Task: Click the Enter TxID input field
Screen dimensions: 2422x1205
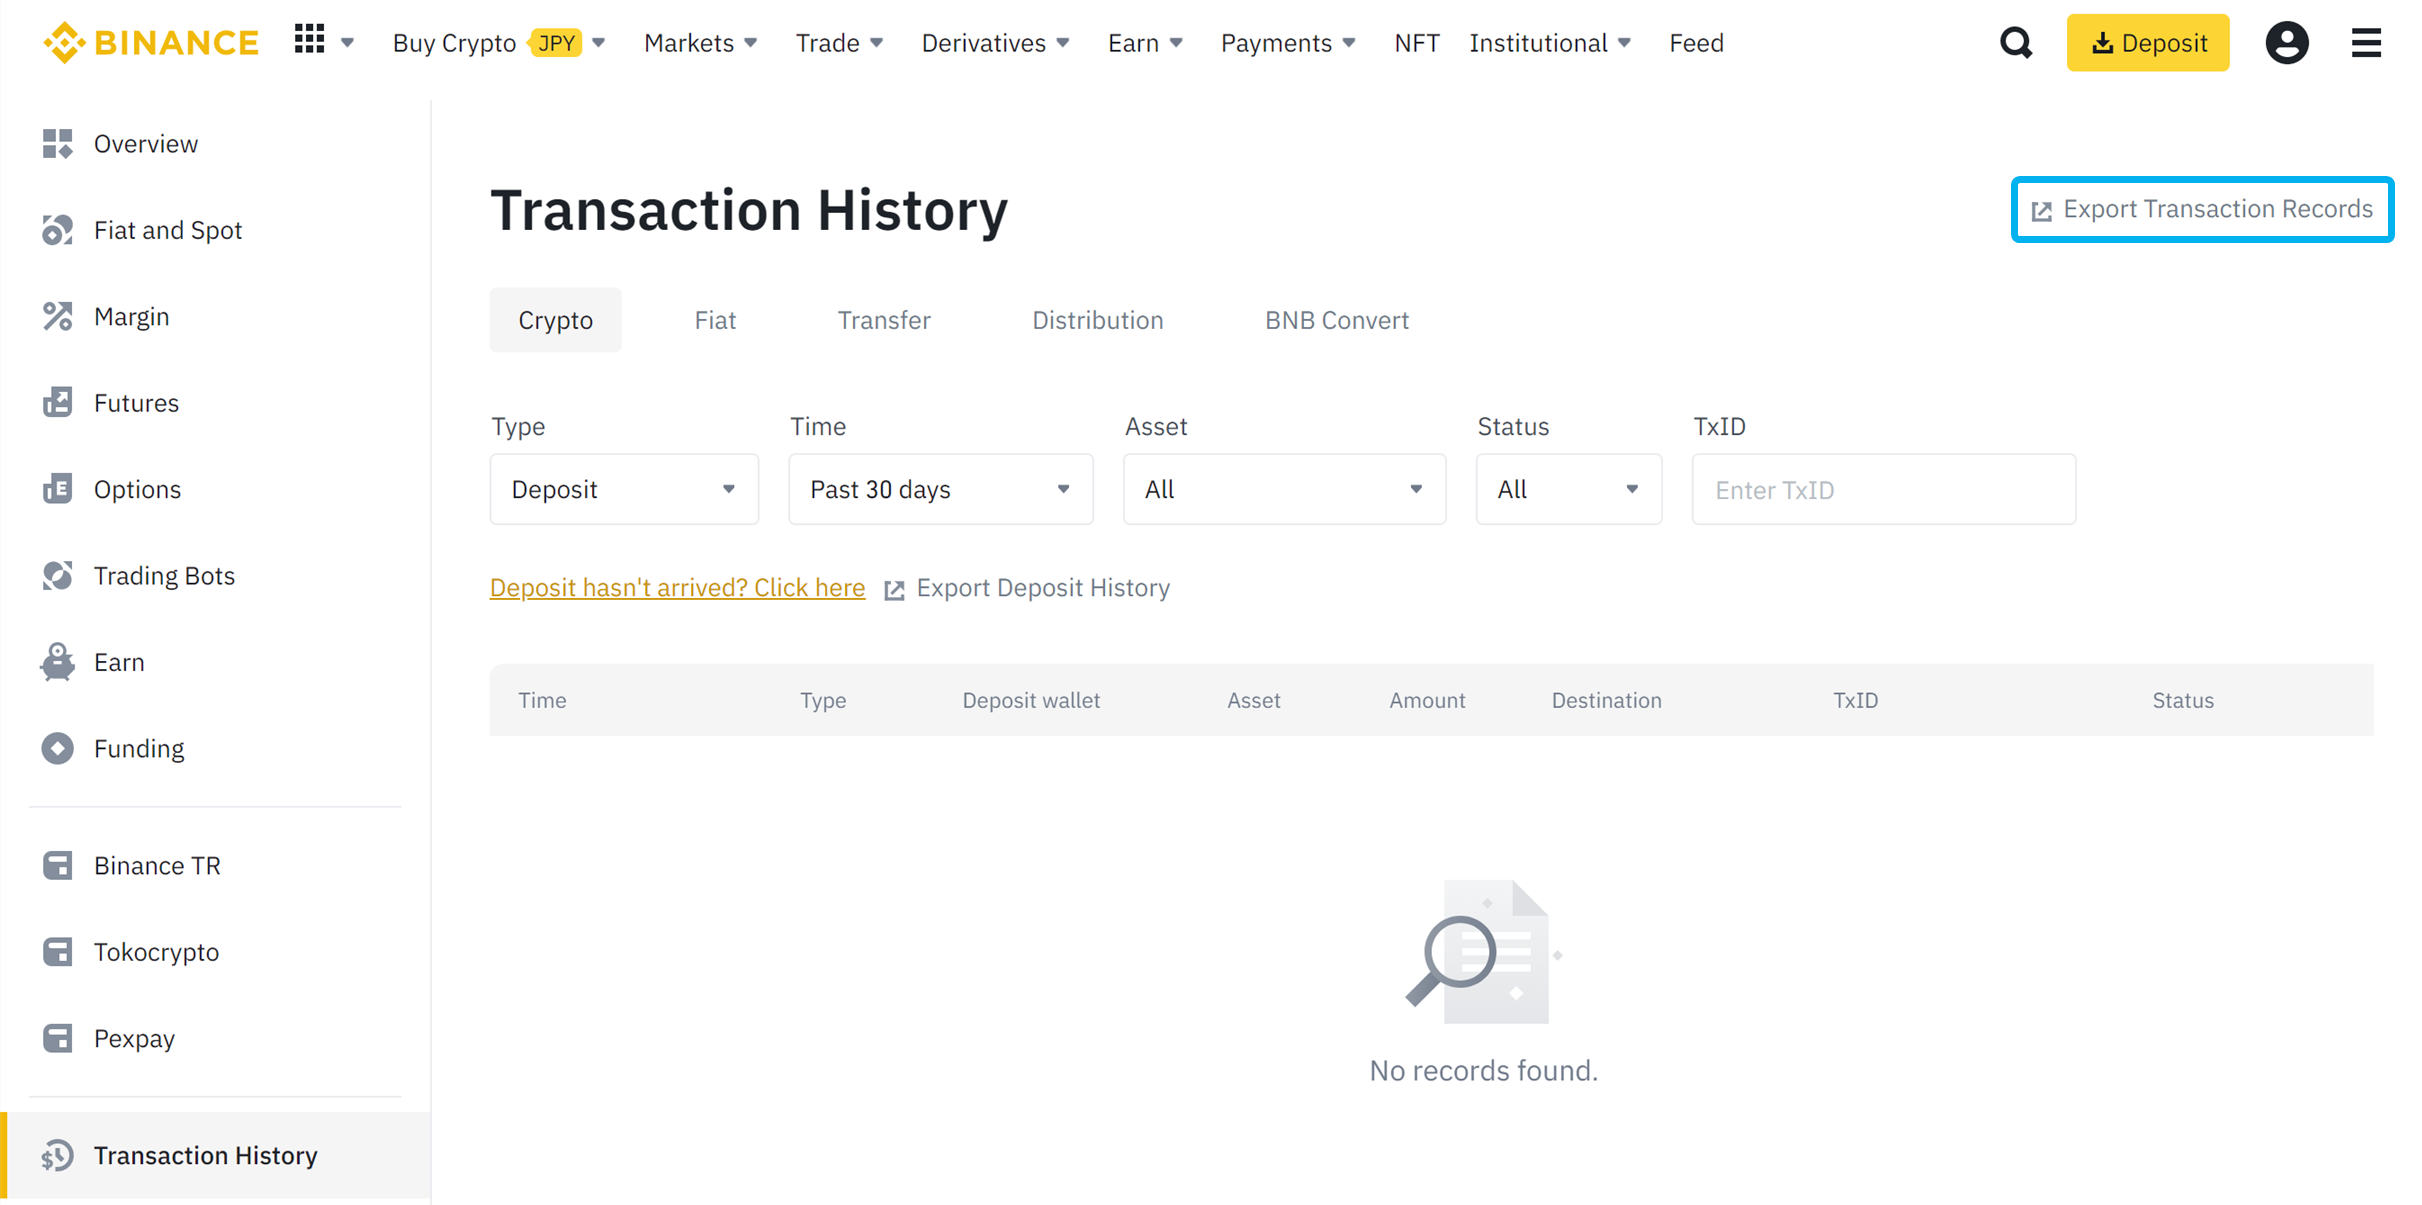Action: click(1884, 489)
